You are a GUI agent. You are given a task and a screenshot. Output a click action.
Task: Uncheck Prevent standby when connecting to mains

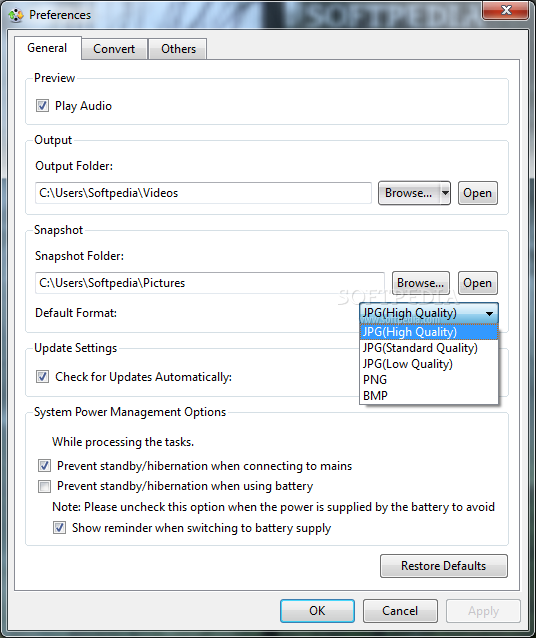(44, 465)
